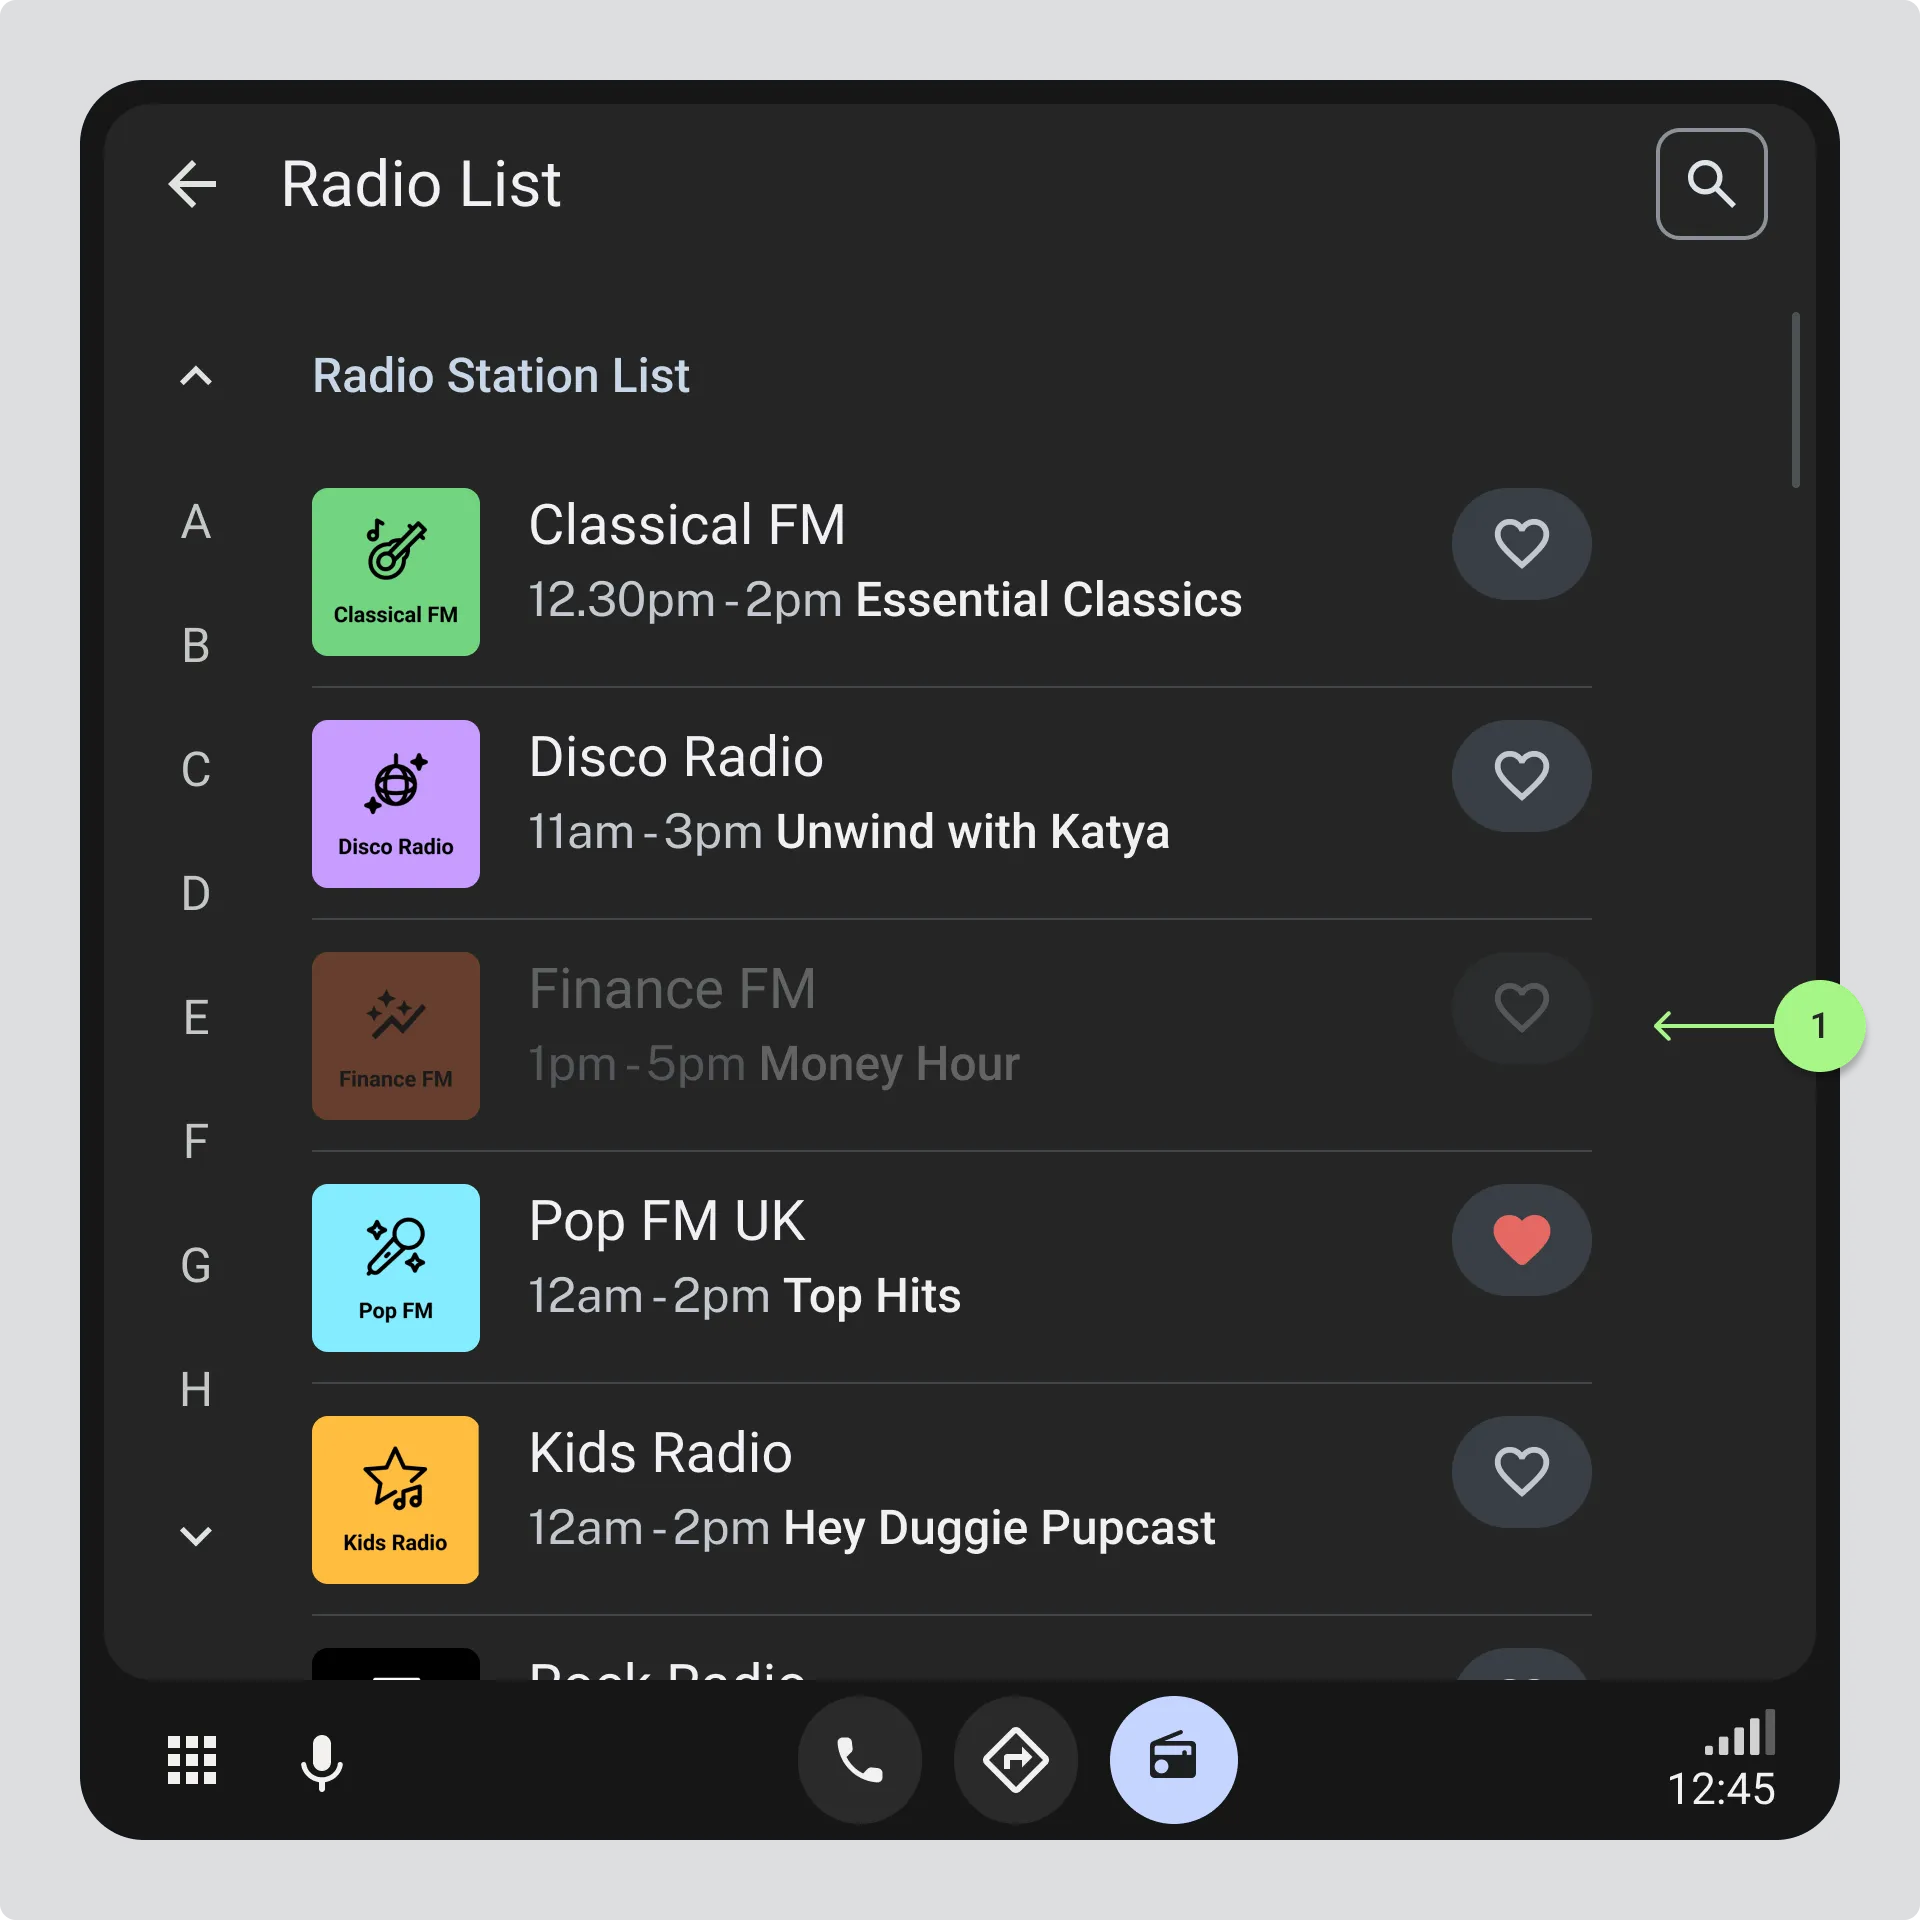
Task: Play the Classical FM station
Action: click(951, 572)
